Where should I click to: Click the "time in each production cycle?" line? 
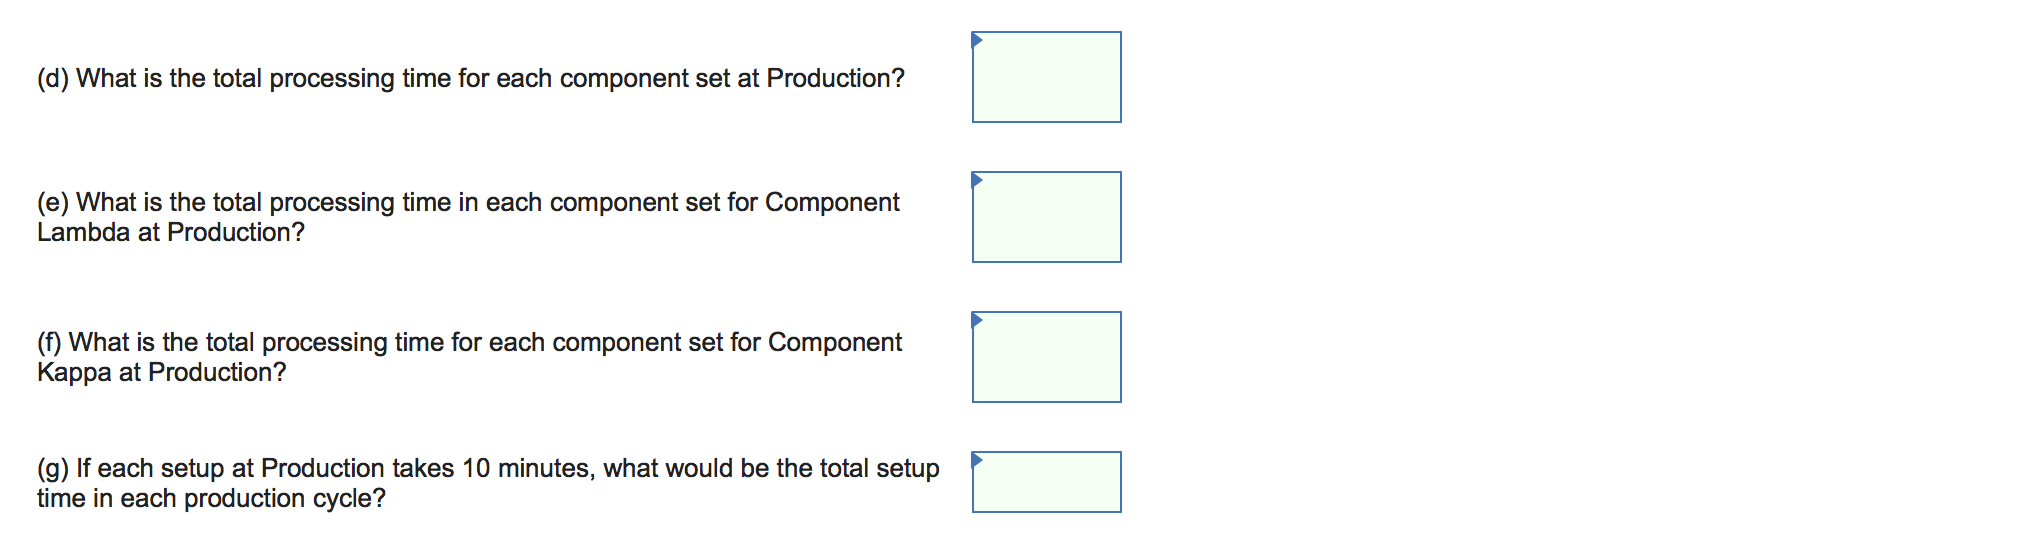tap(211, 498)
